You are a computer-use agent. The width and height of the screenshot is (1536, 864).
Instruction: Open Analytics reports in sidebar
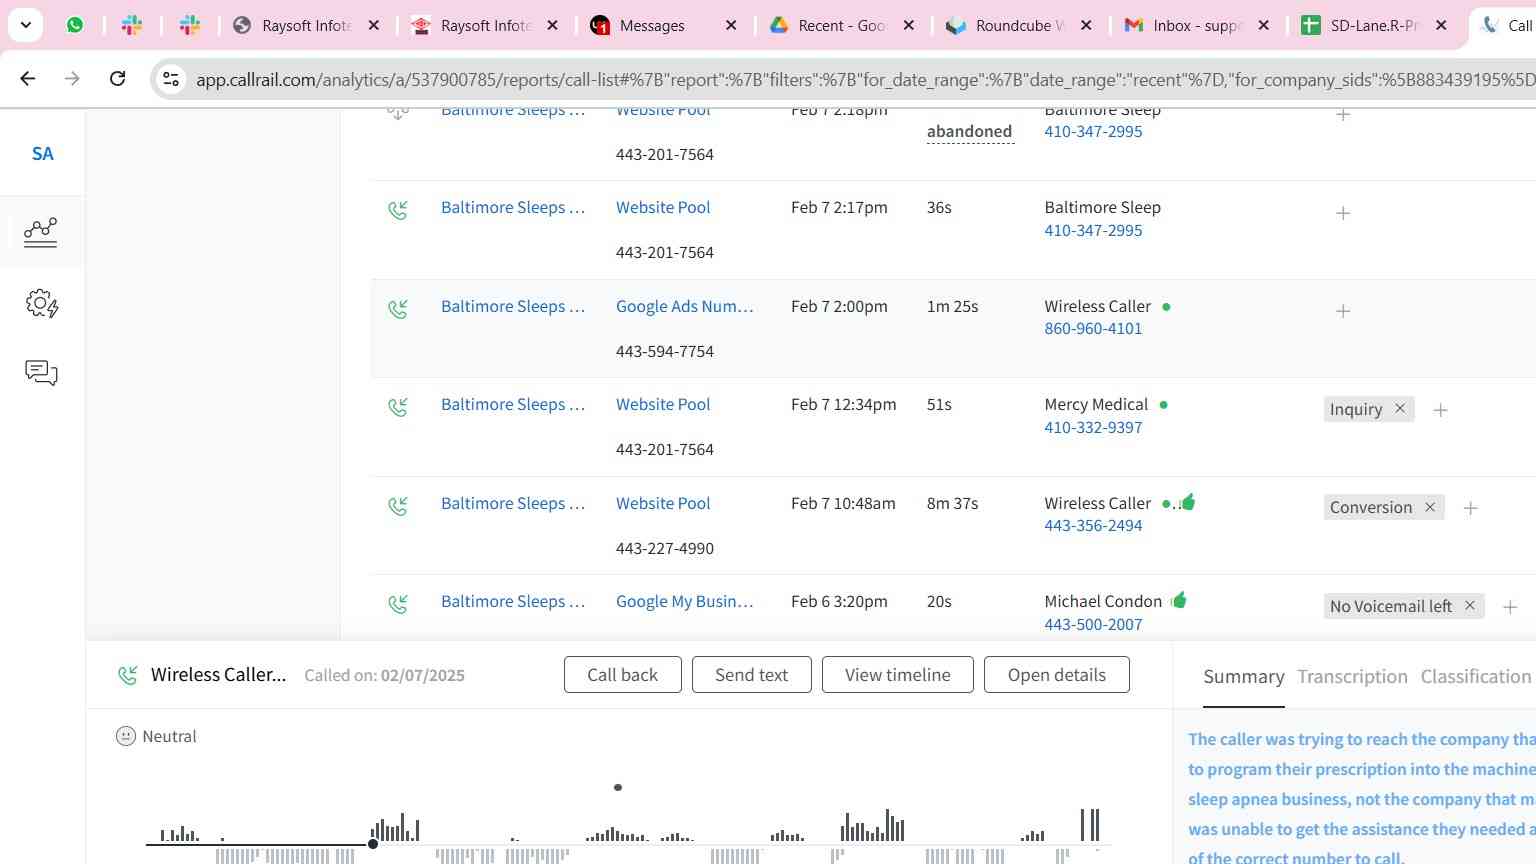coord(41,232)
